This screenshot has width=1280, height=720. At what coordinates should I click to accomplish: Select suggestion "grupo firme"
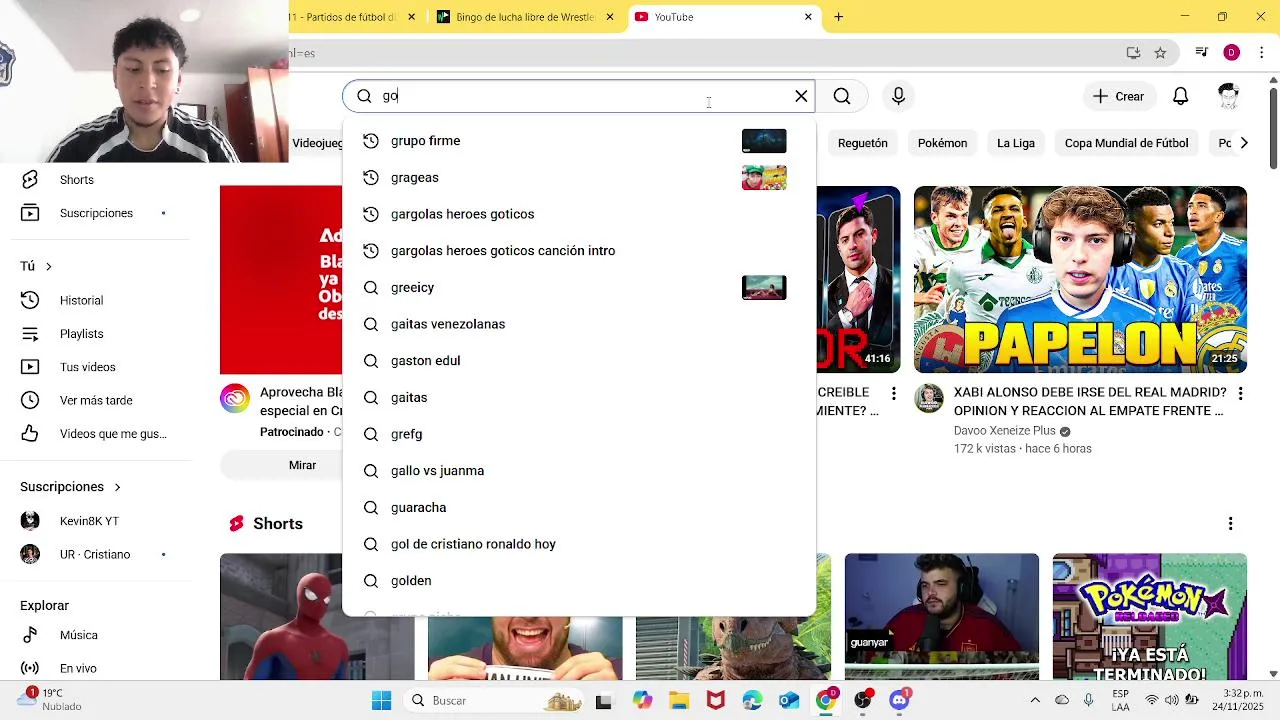(x=579, y=141)
